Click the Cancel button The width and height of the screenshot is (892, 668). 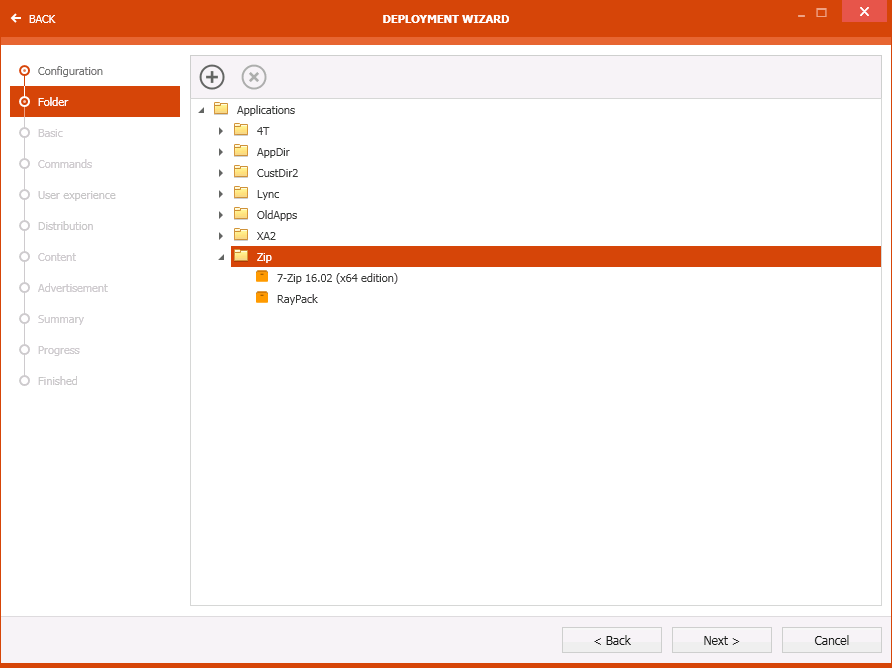(831, 640)
